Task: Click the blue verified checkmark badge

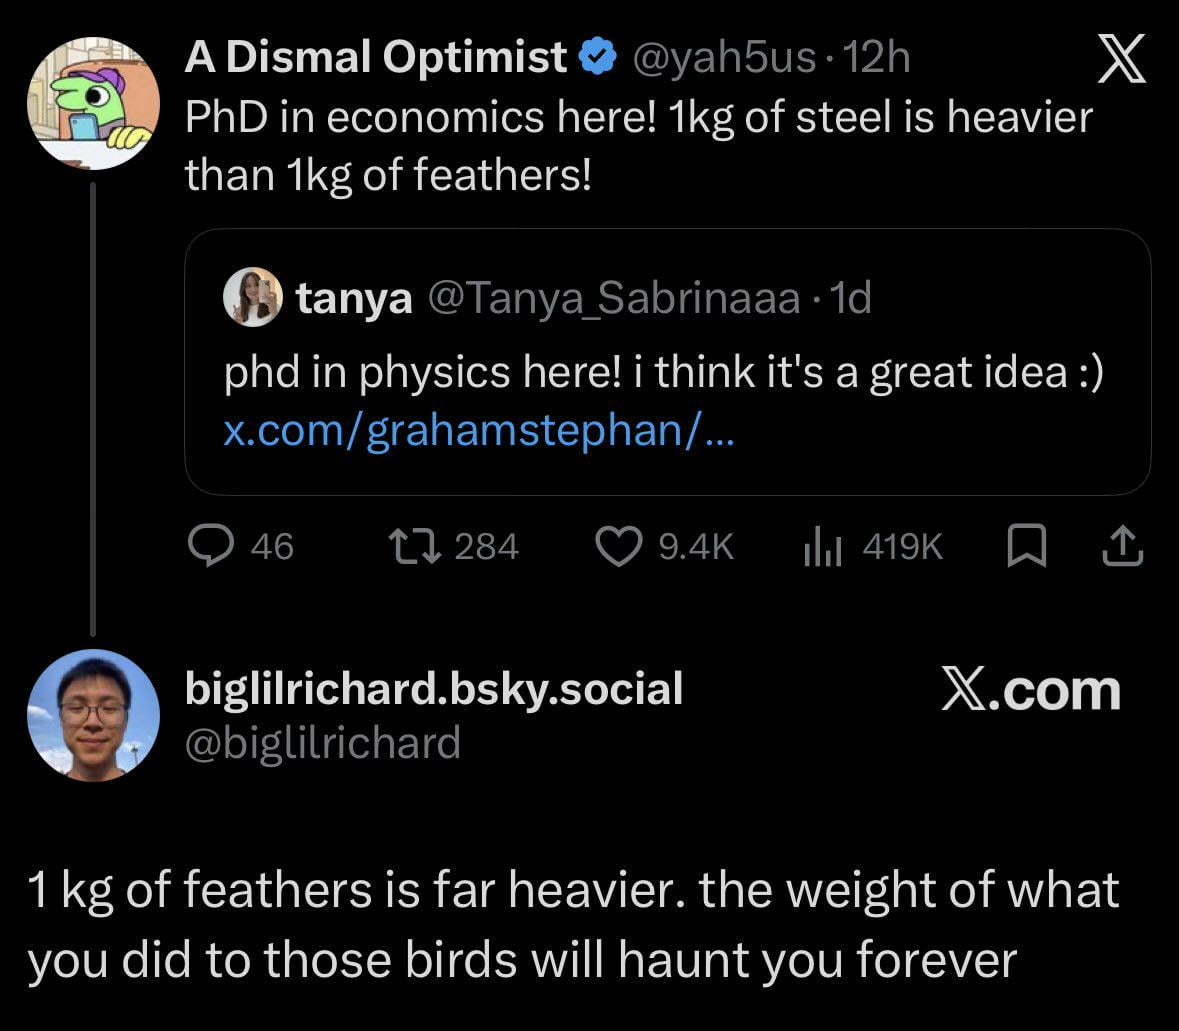Action: point(598,59)
